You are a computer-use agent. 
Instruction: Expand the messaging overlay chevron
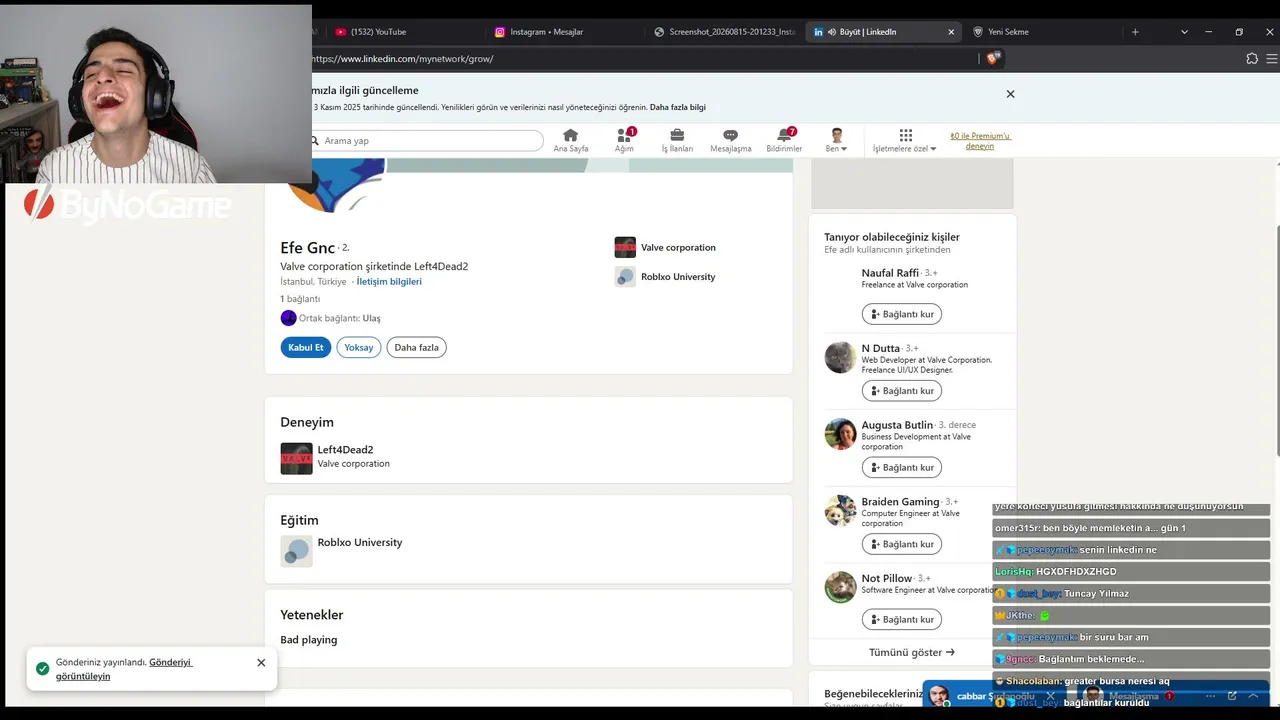(1253, 696)
